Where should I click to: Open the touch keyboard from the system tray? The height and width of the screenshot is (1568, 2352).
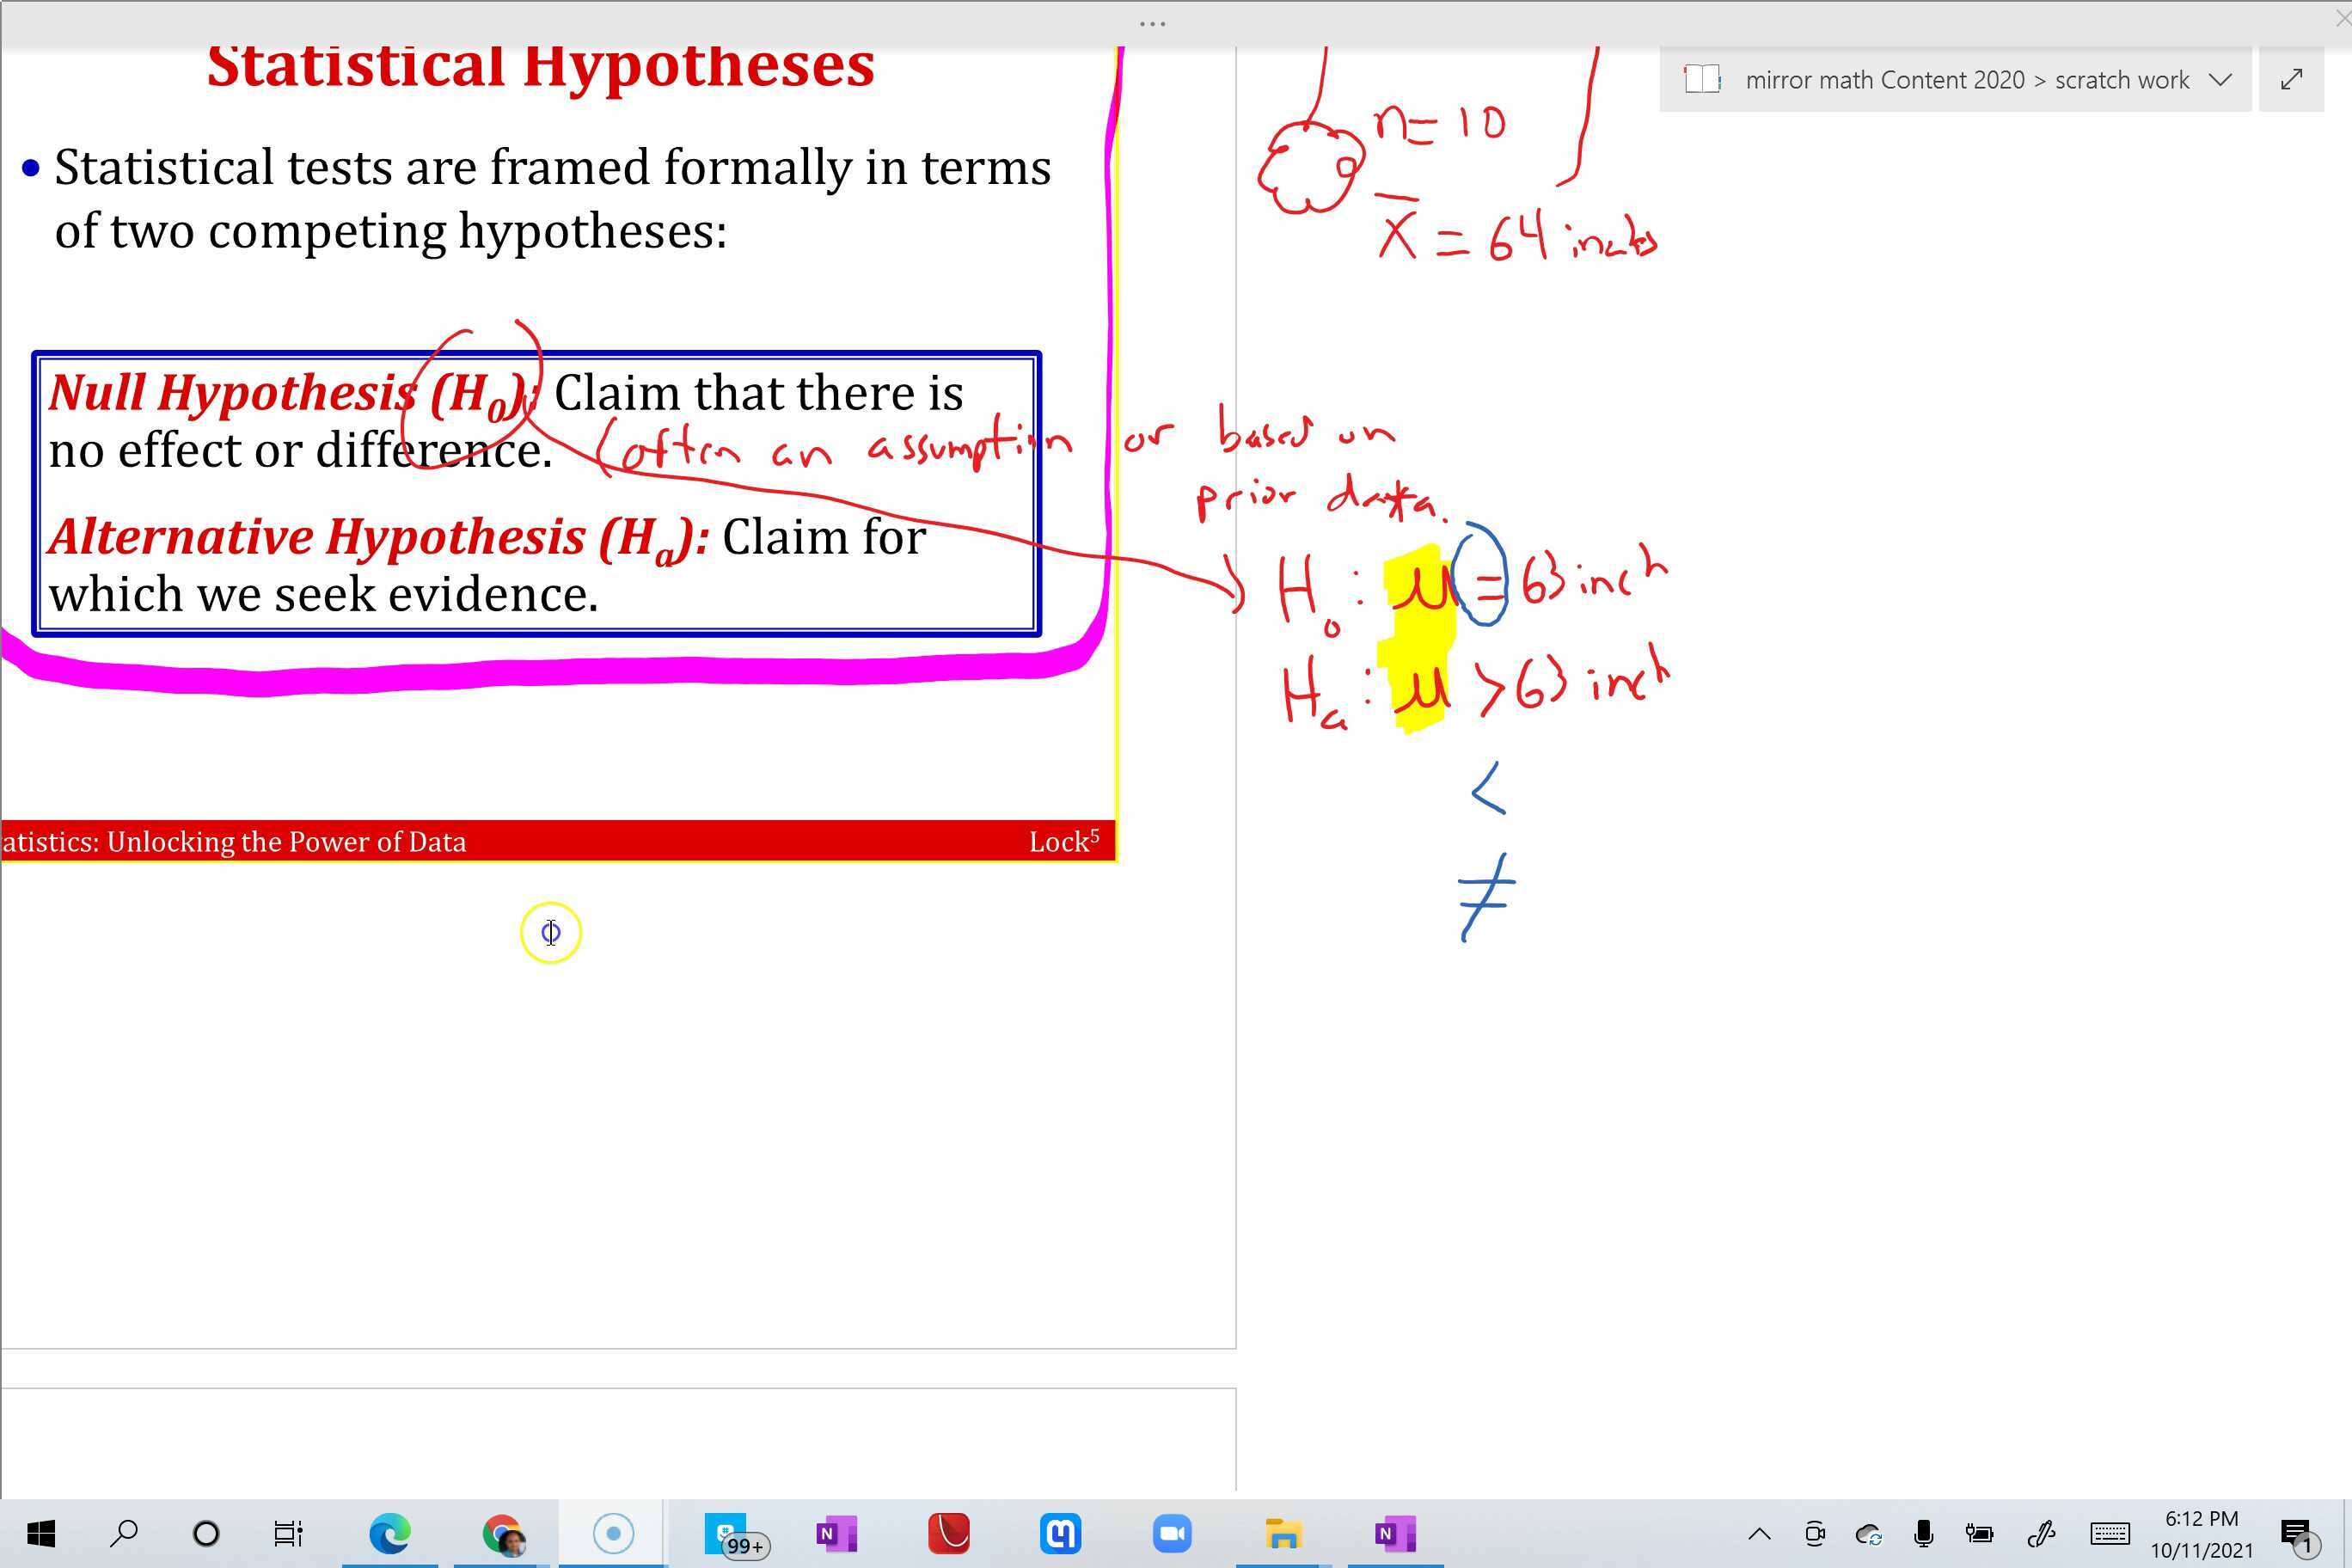pyautogui.click(x=2110, y=1534)
